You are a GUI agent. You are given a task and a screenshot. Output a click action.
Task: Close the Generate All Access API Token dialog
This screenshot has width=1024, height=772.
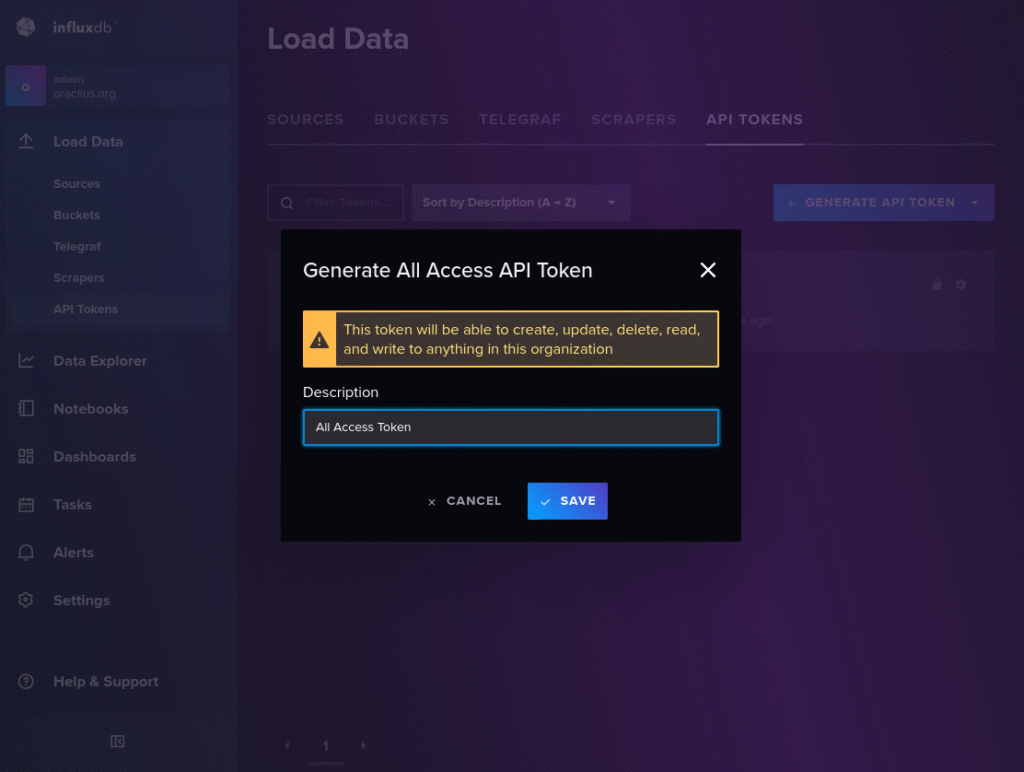pyautogui.click(x=708, y=270)
